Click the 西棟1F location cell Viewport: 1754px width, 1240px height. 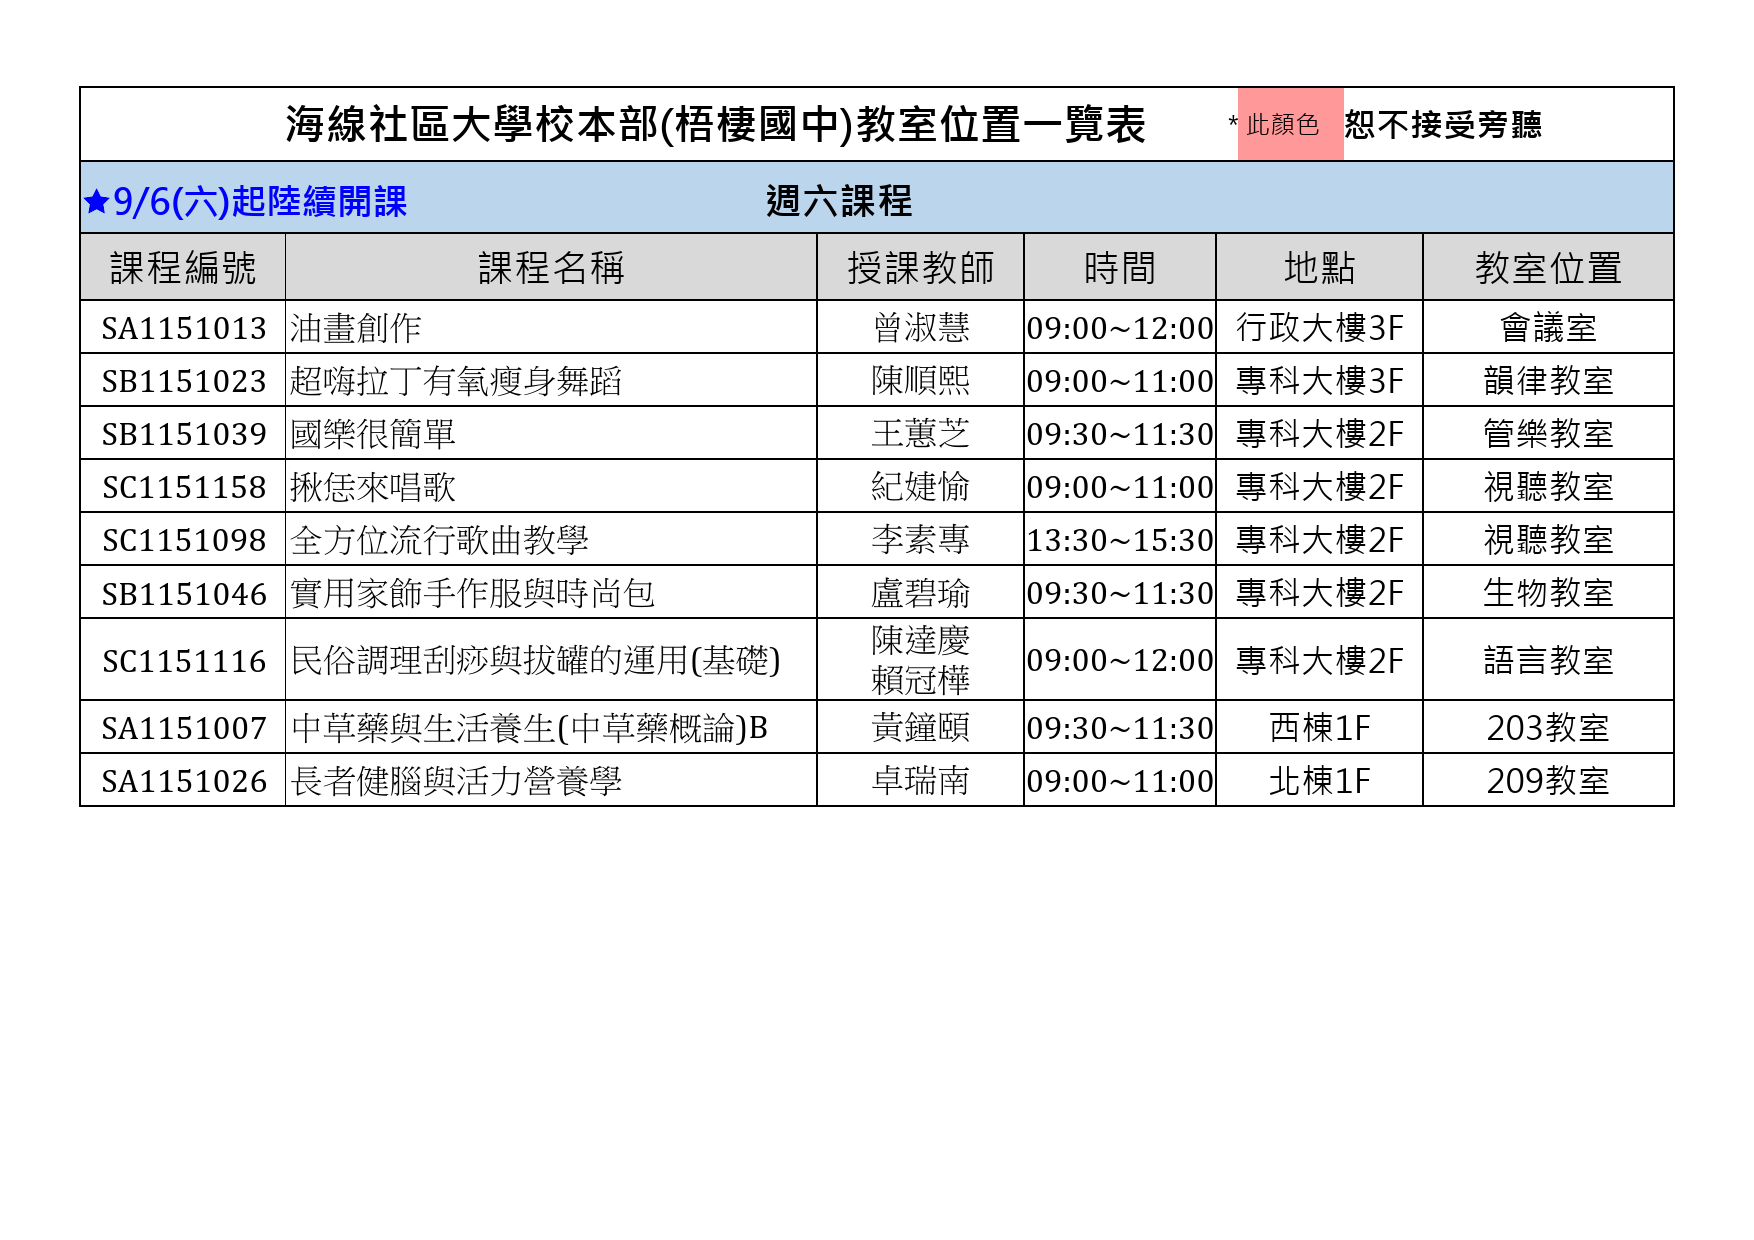[1319, 728]
